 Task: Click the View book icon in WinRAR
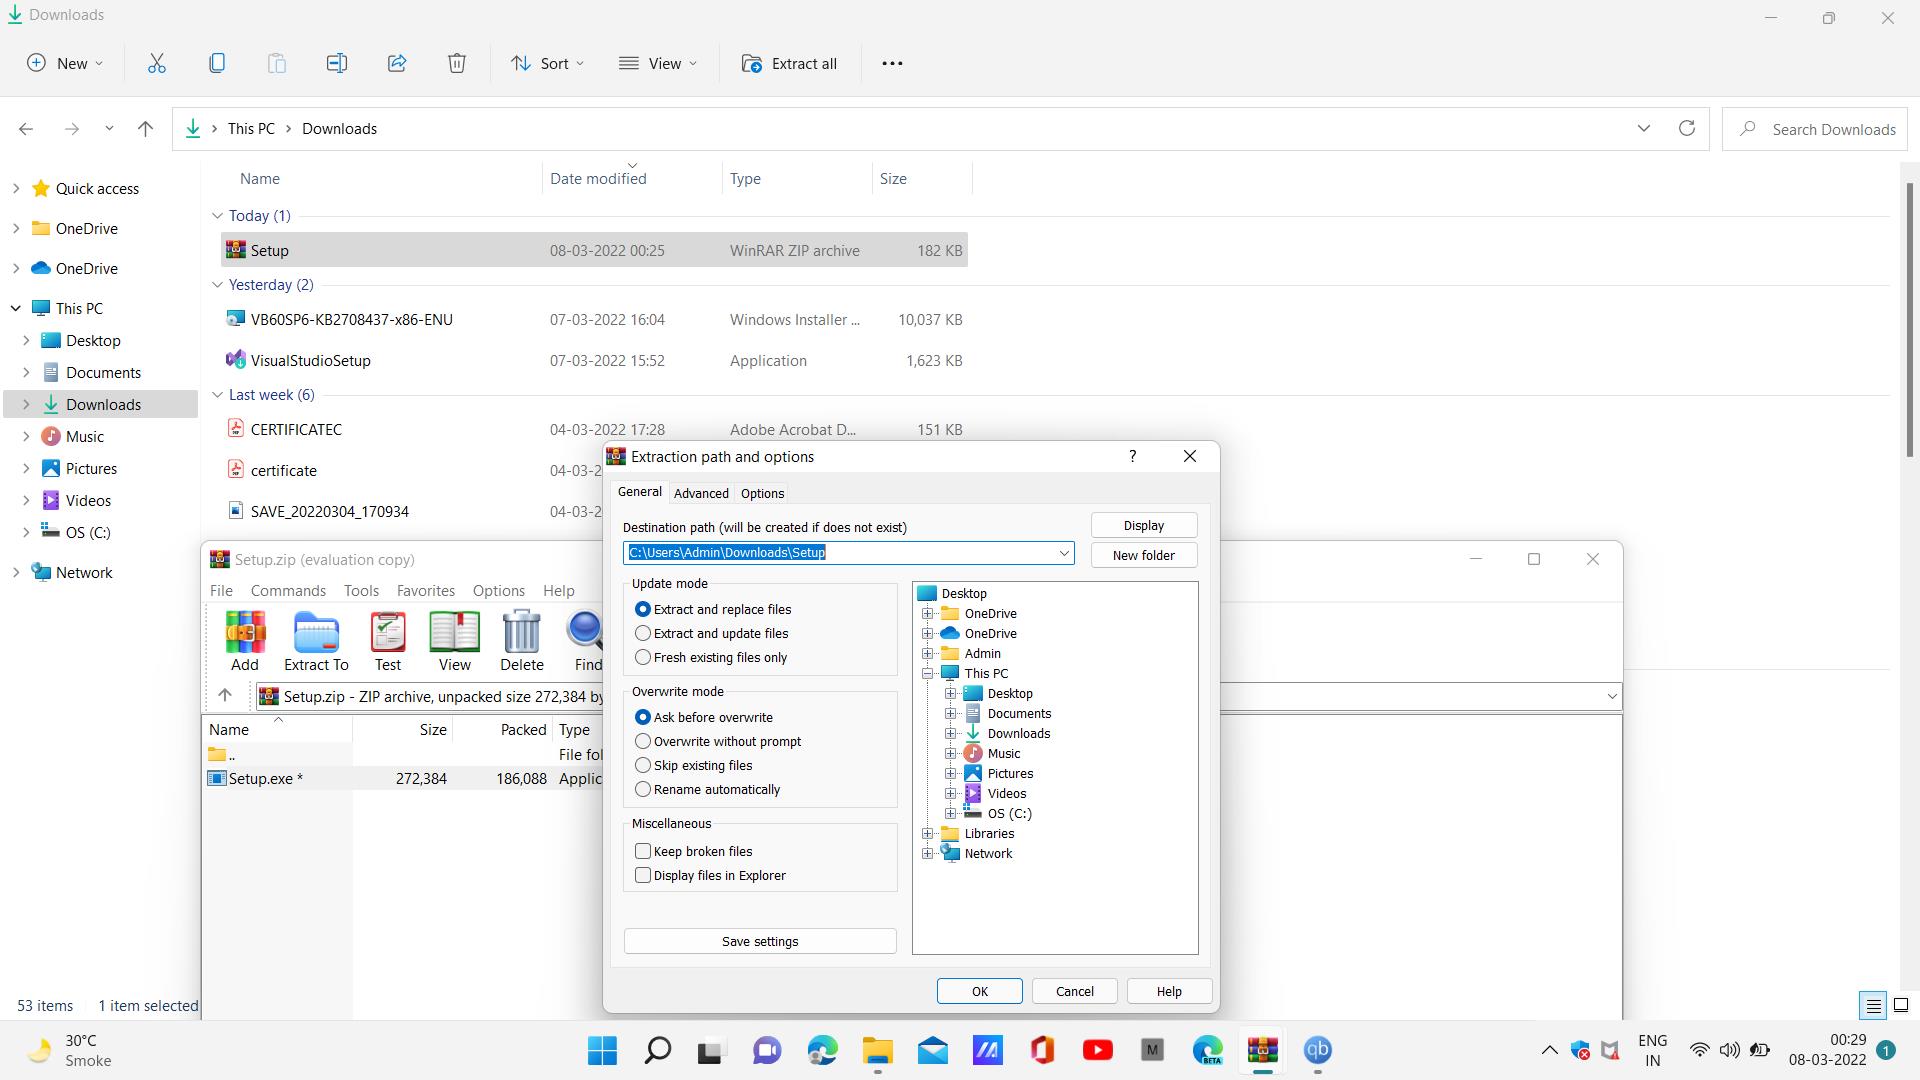454,640
